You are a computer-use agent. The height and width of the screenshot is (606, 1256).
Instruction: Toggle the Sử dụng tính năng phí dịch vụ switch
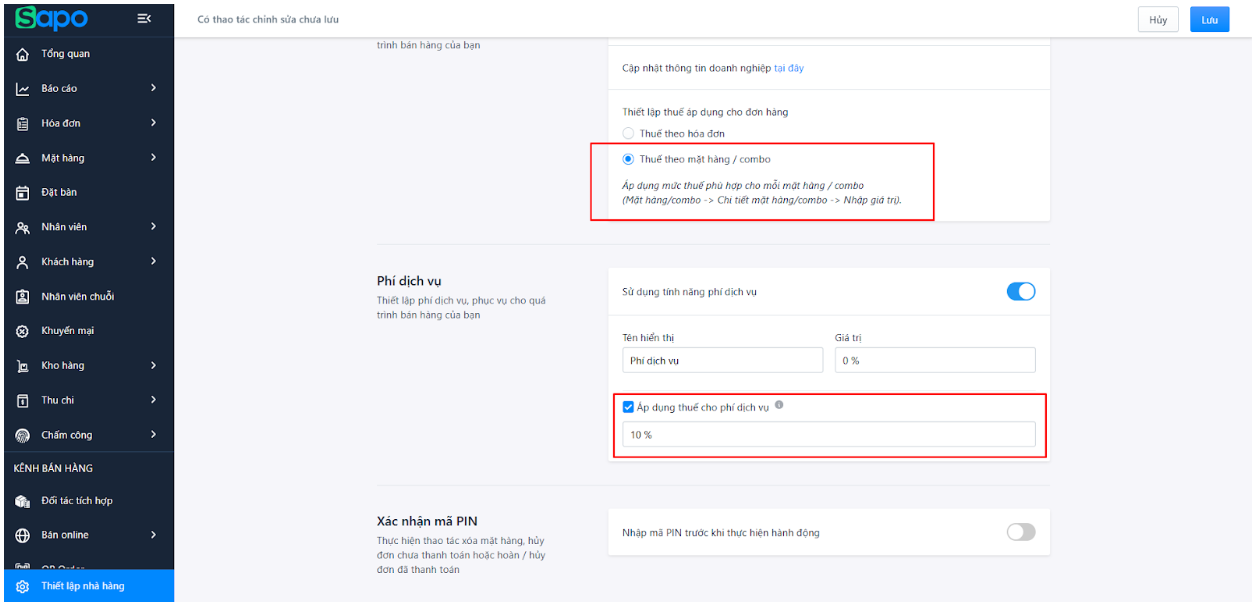pos(1020,292)
